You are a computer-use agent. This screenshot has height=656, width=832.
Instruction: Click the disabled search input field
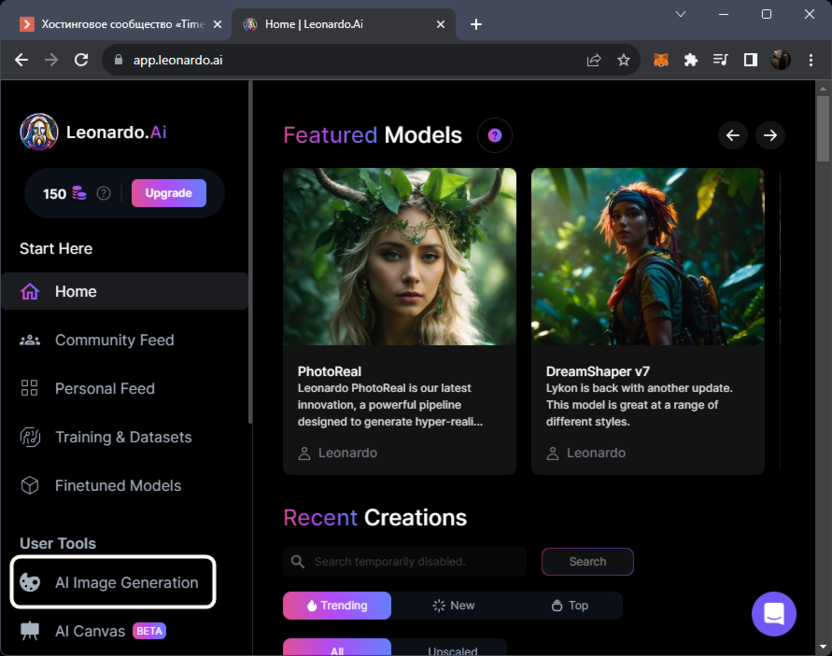click(404, 562)
